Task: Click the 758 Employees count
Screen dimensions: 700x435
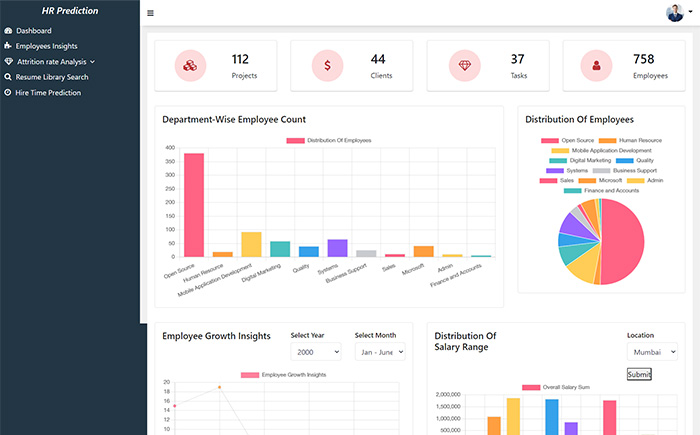Action: click(643, 59)
